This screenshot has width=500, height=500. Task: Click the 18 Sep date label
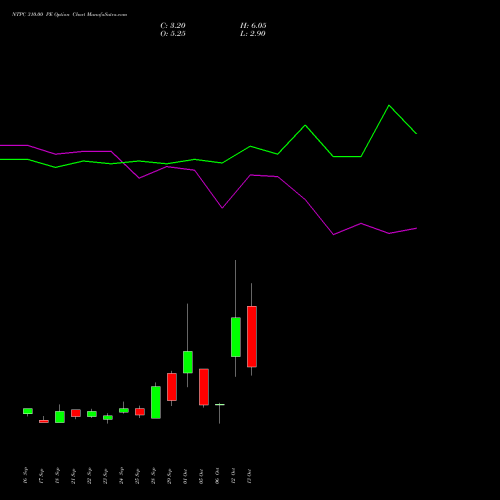[x=57, y=475]
